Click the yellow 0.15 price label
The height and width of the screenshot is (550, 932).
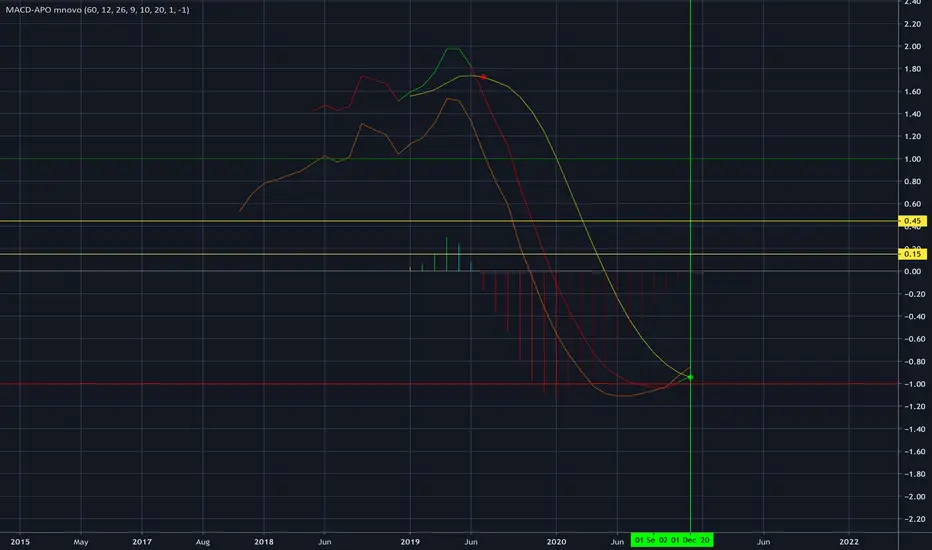pos(912,254)
